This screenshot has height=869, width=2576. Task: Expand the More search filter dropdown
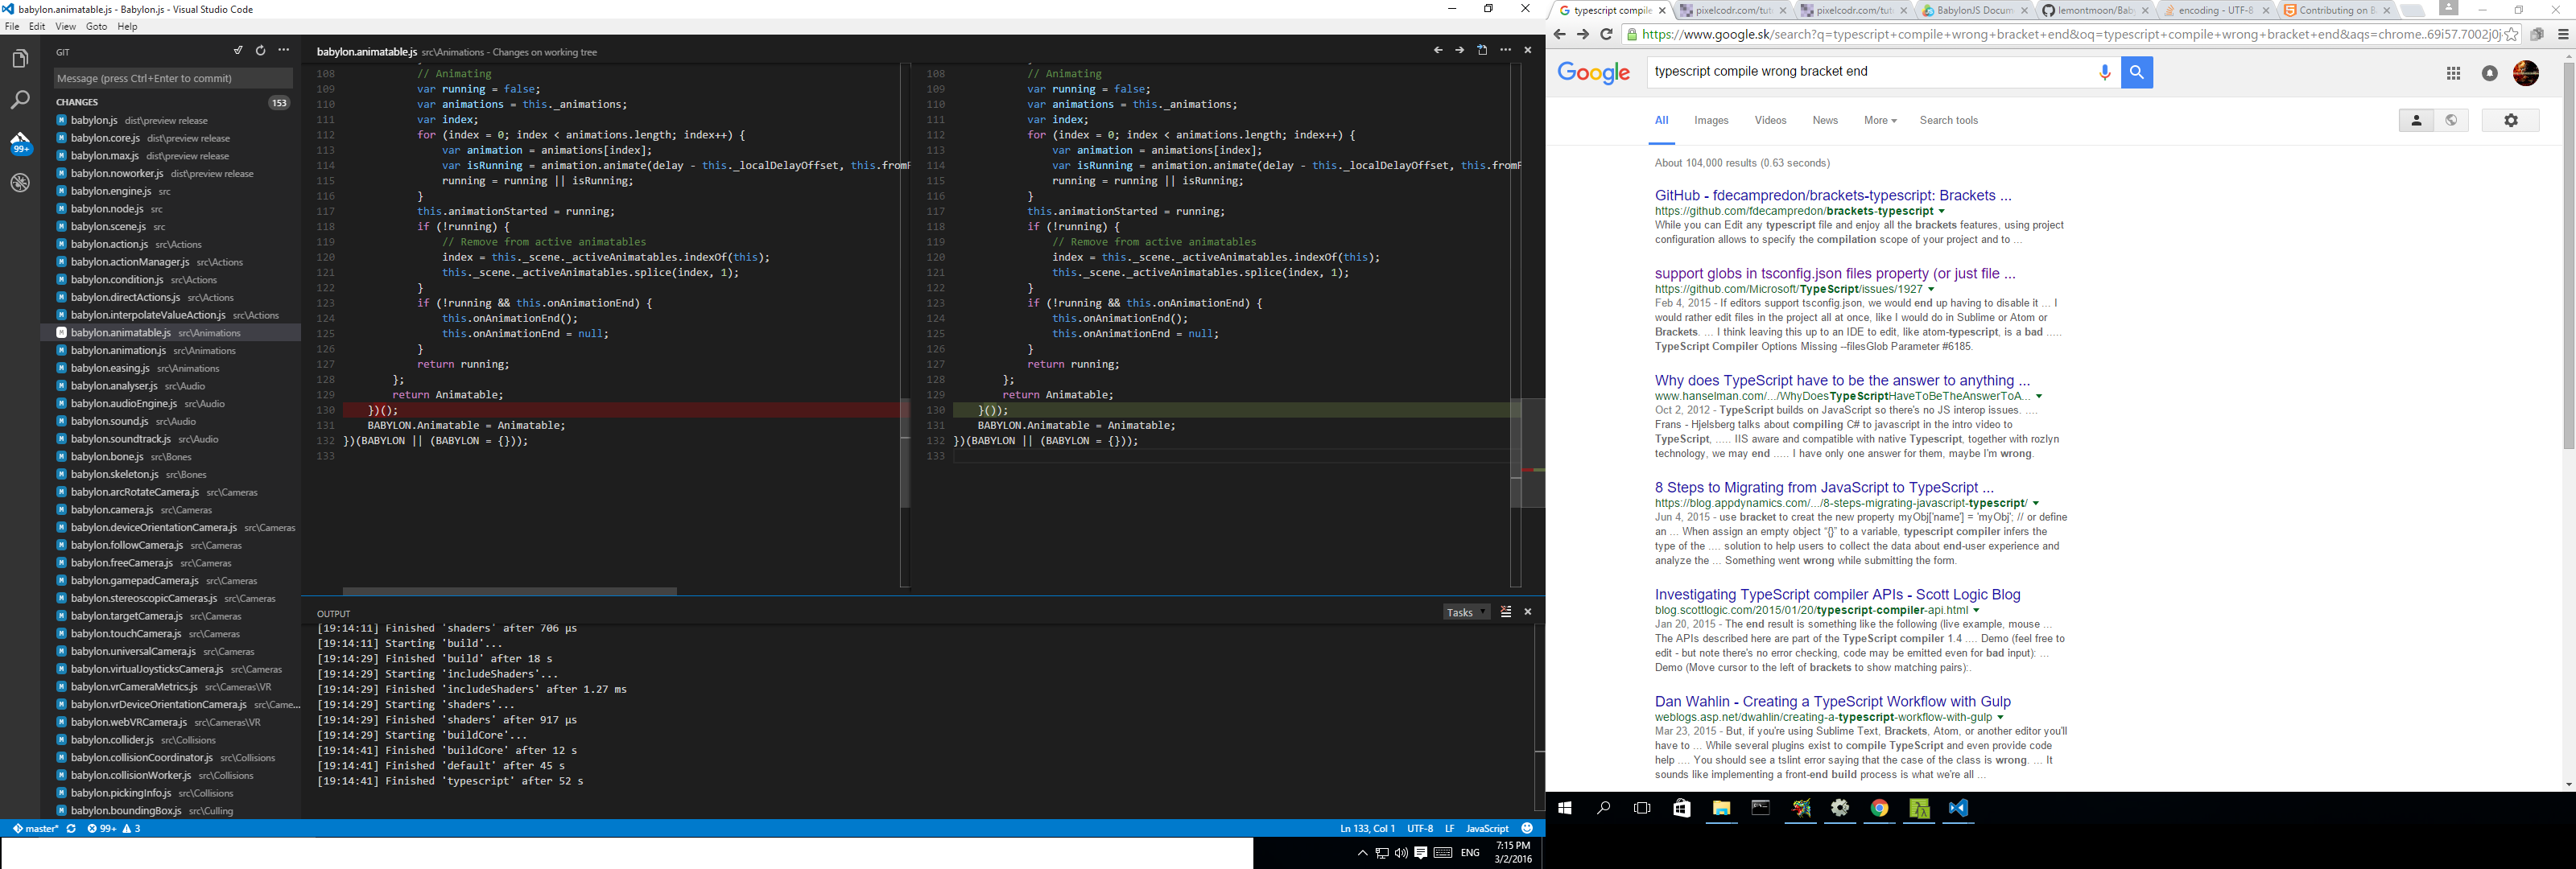[x=1880, y=120]
